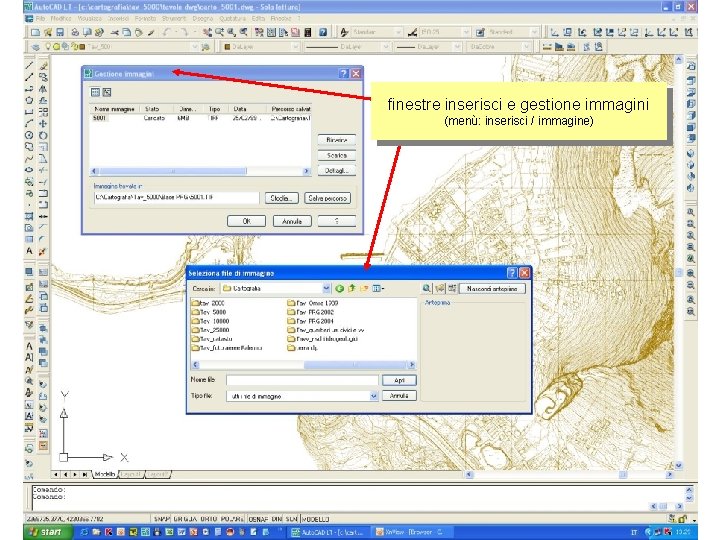Click the Dettagli... button
720x540 pixels.
click(337, 170)
